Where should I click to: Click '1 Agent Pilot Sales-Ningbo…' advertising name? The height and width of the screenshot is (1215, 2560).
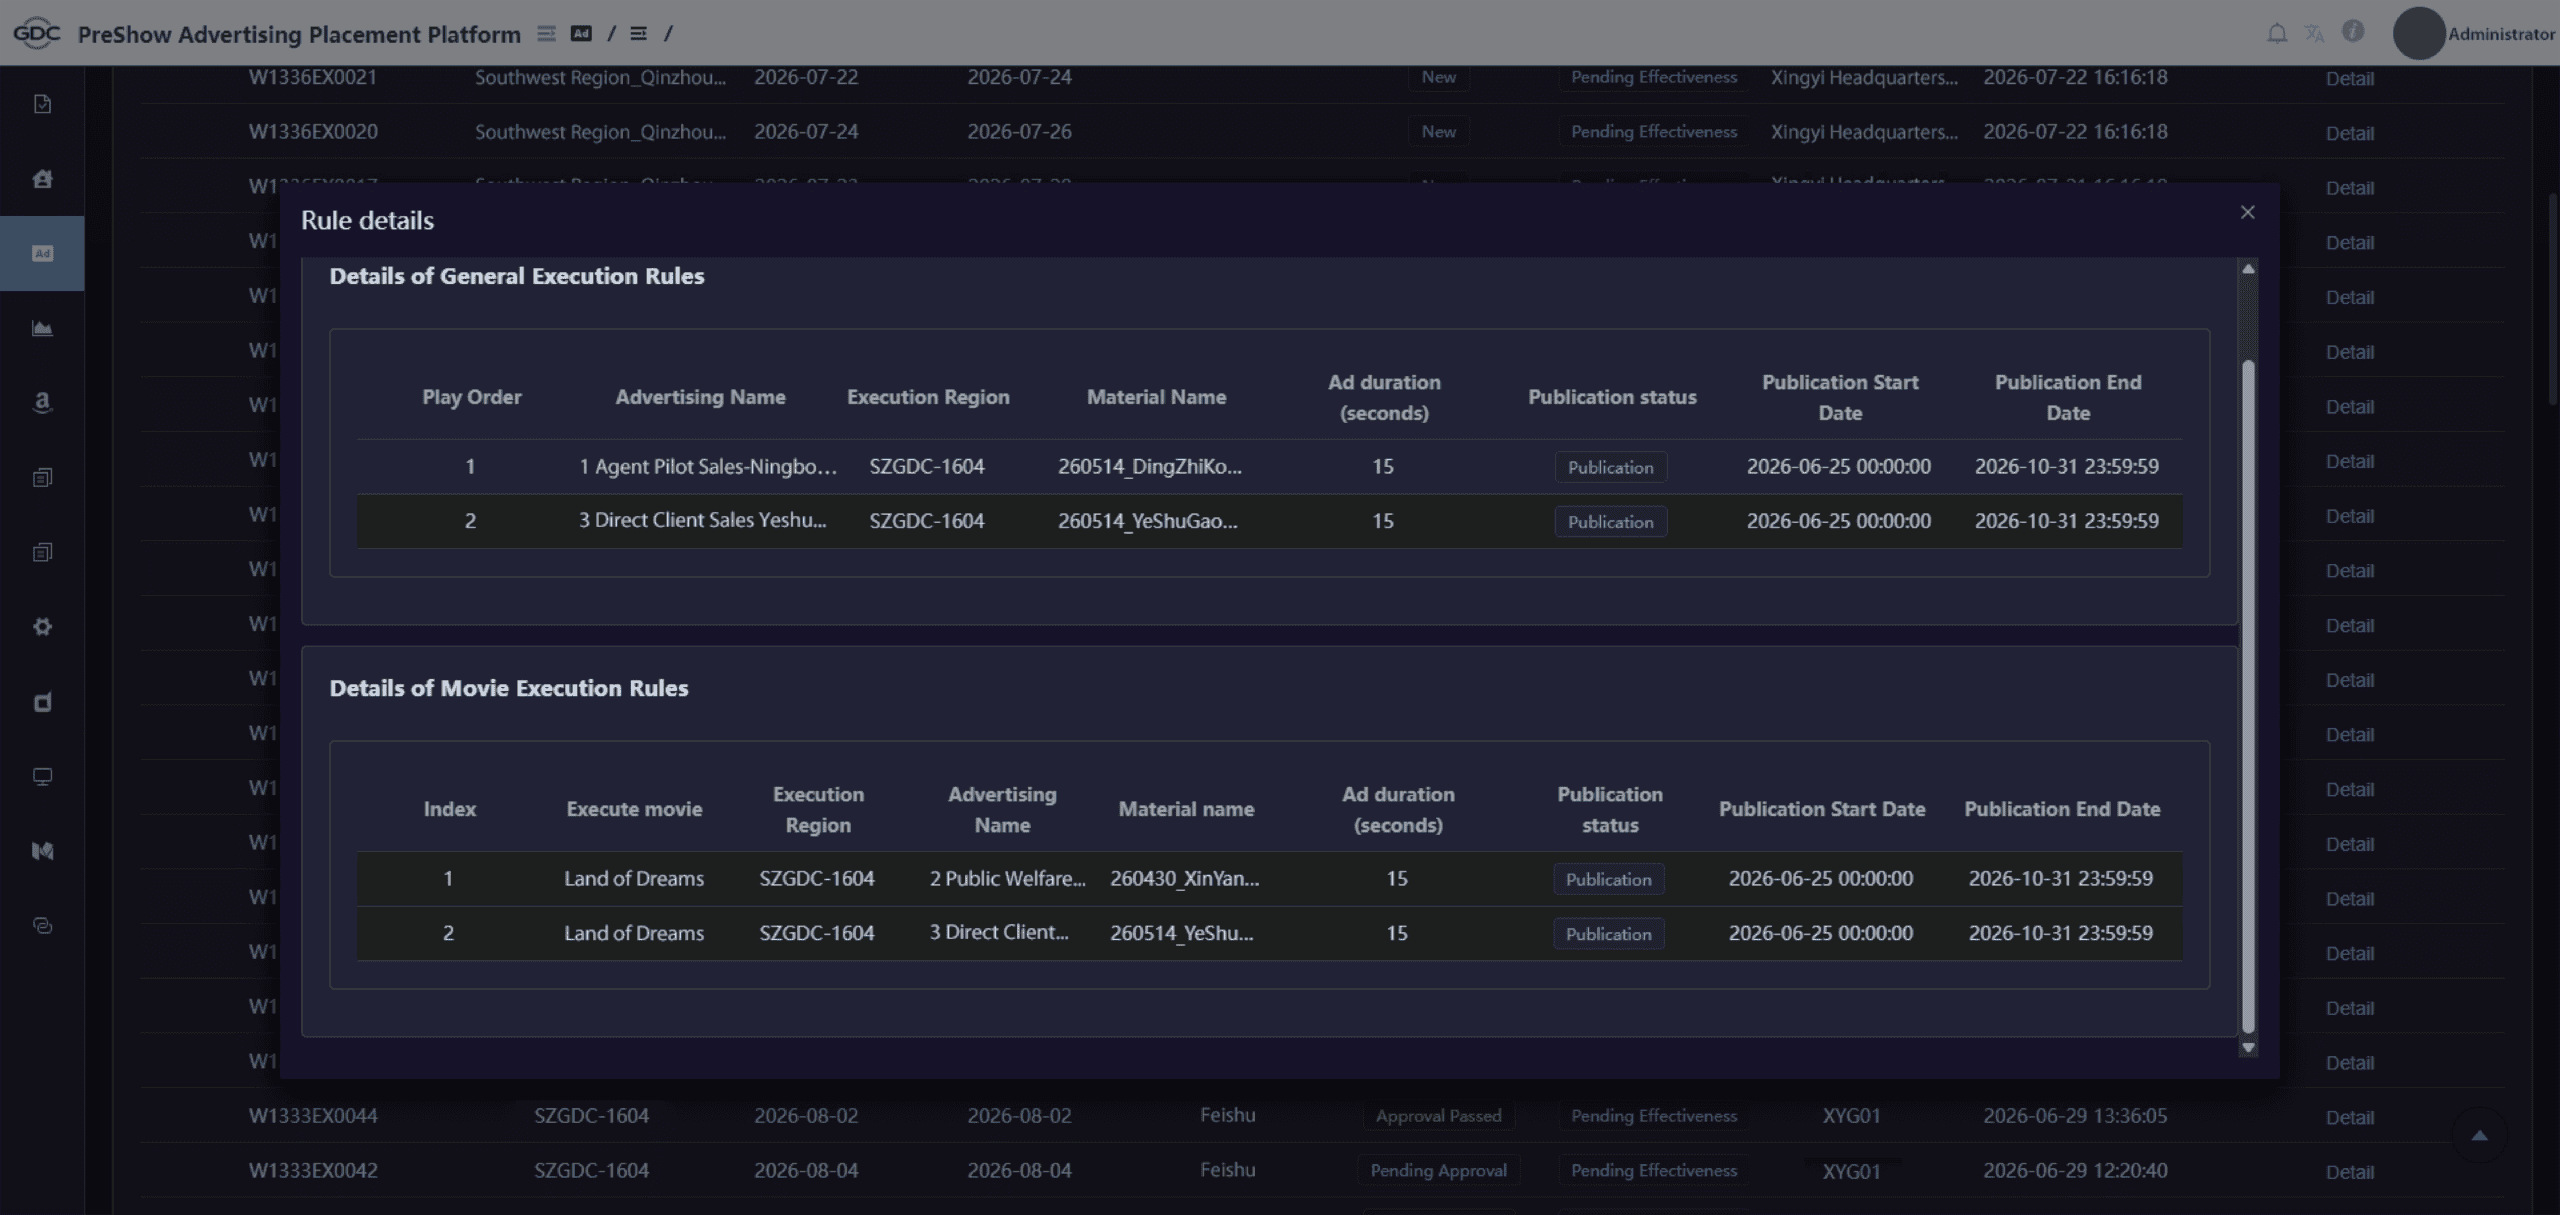pyautogui.click(x=708, y=466)
